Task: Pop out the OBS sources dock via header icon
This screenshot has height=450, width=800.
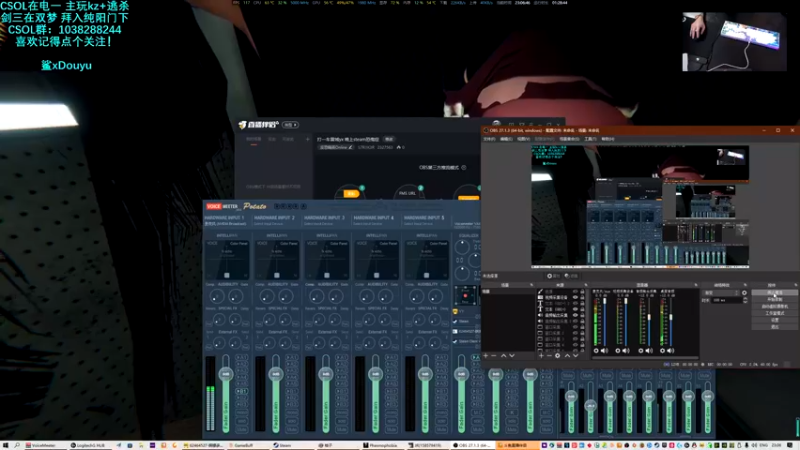Action: tap(586, 285)
